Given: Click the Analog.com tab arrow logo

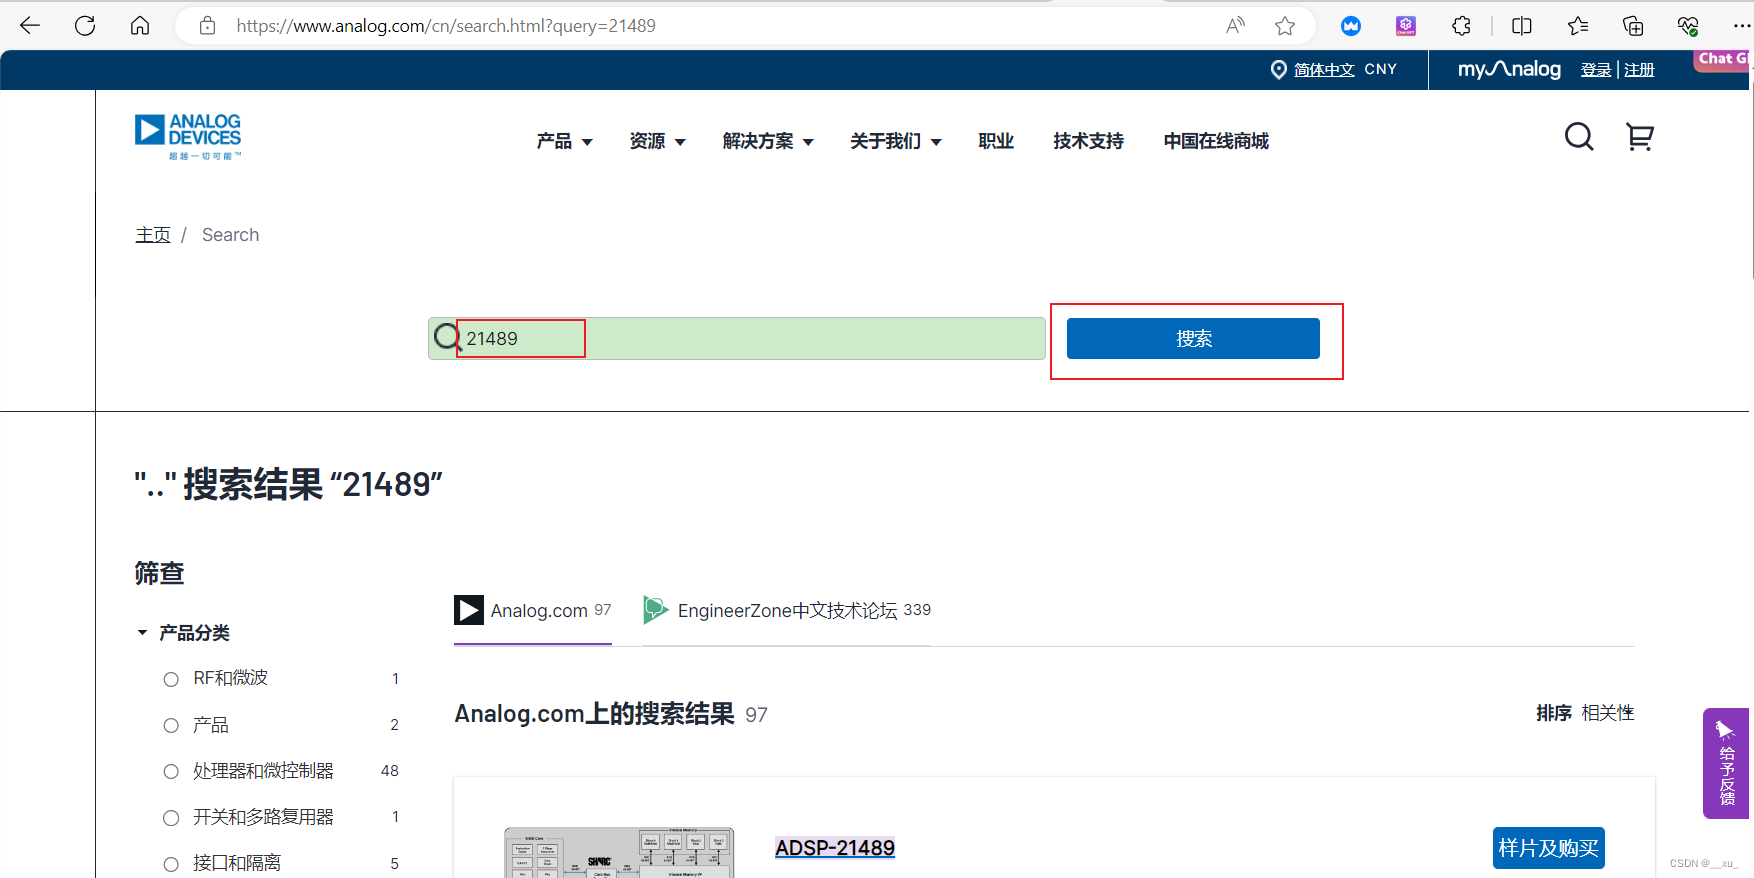Looking at the screenshot, I should (x=469, y=610).
